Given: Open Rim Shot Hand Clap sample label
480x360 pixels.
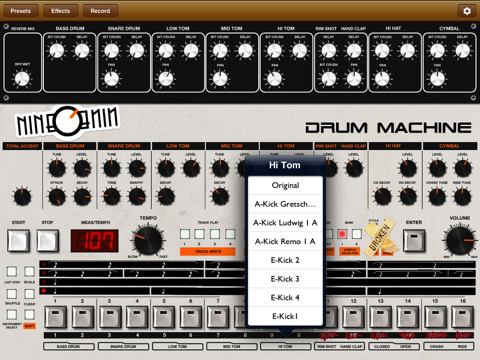Looking at the screenshot, I should click(x=340, y=346).
